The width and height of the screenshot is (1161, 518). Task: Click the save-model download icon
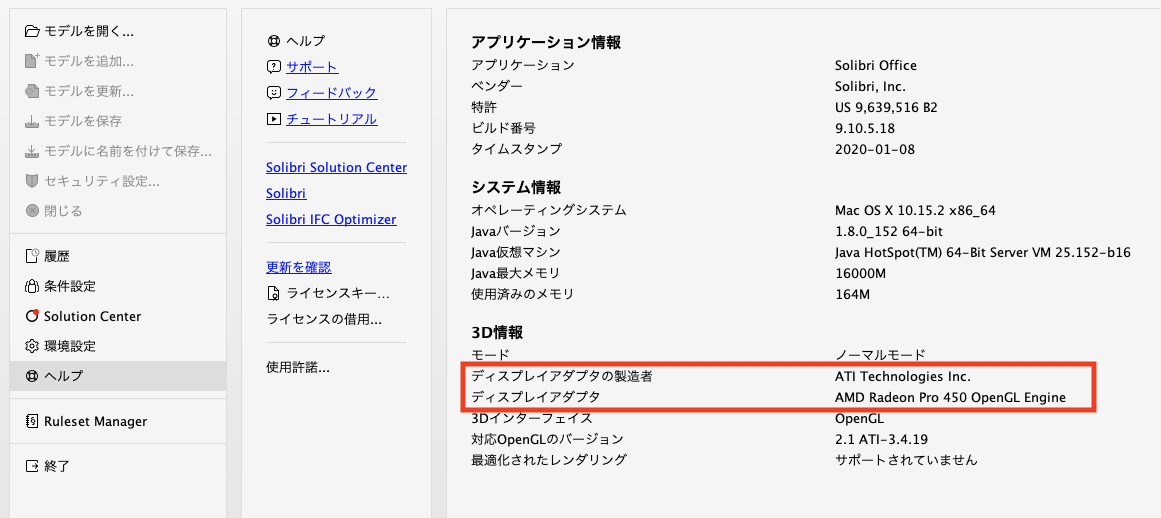pos(32,121)
